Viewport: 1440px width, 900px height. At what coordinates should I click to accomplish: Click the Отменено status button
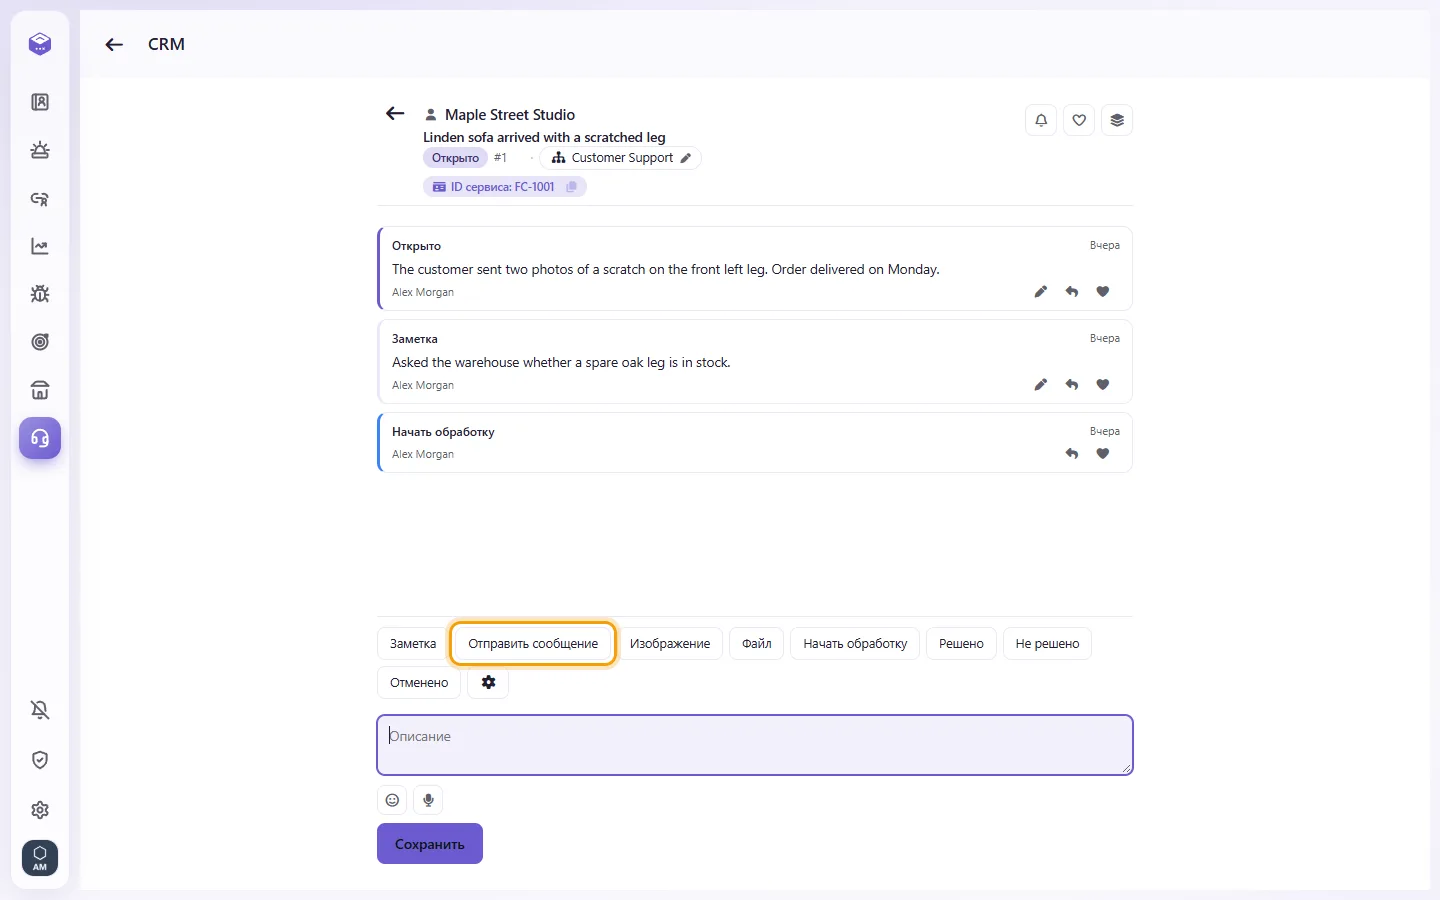tap(419, 683)
